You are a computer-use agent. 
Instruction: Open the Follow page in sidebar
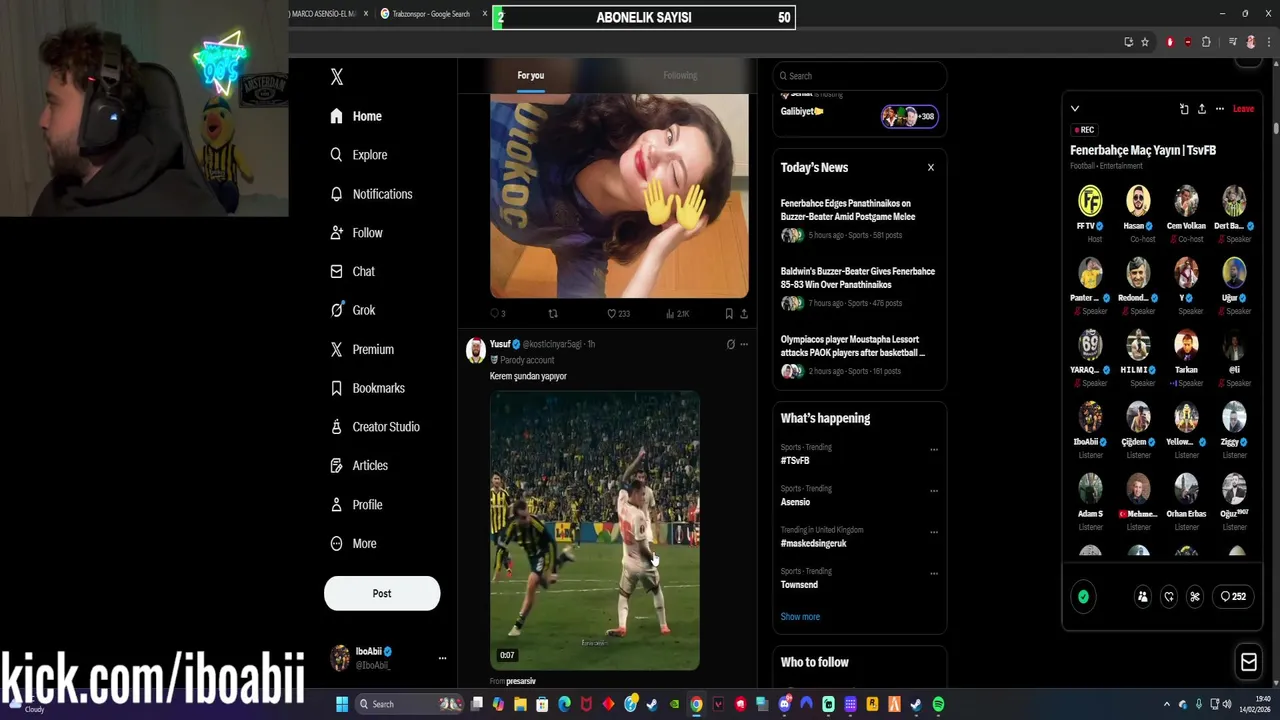(x=356, y=233)
